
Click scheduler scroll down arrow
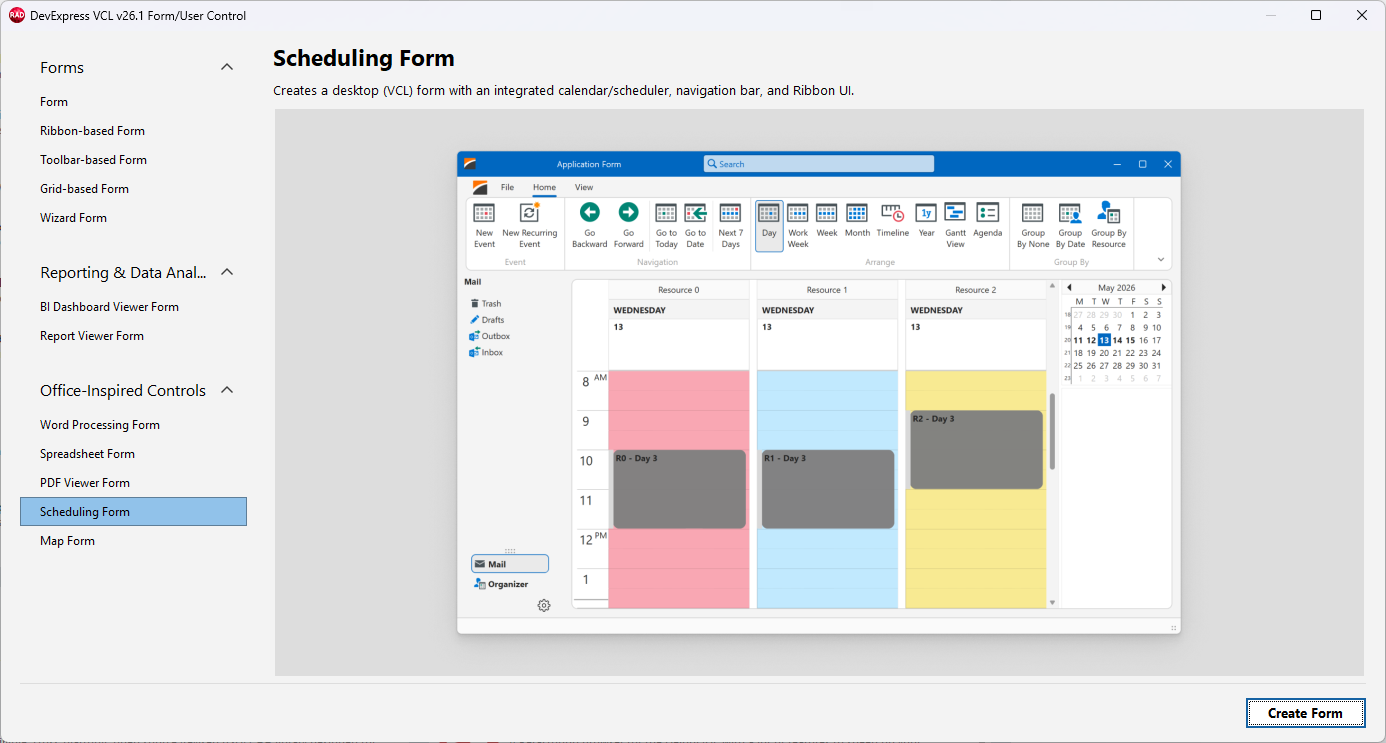1051,602
